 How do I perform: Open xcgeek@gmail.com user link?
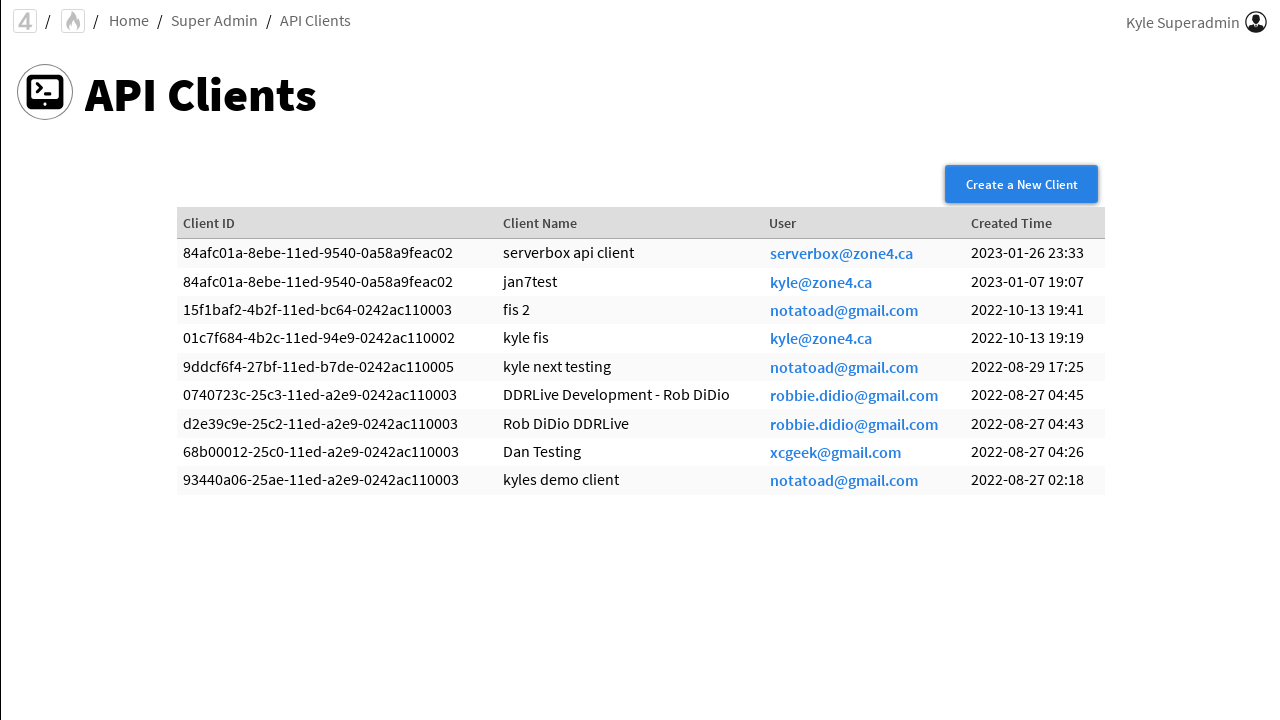click(835, 453)
